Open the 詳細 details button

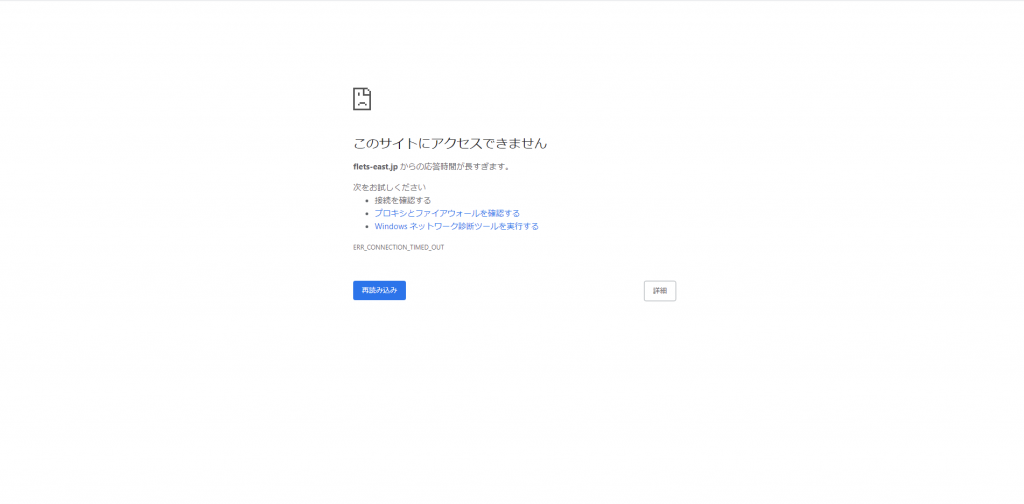(x=660, y=291)
